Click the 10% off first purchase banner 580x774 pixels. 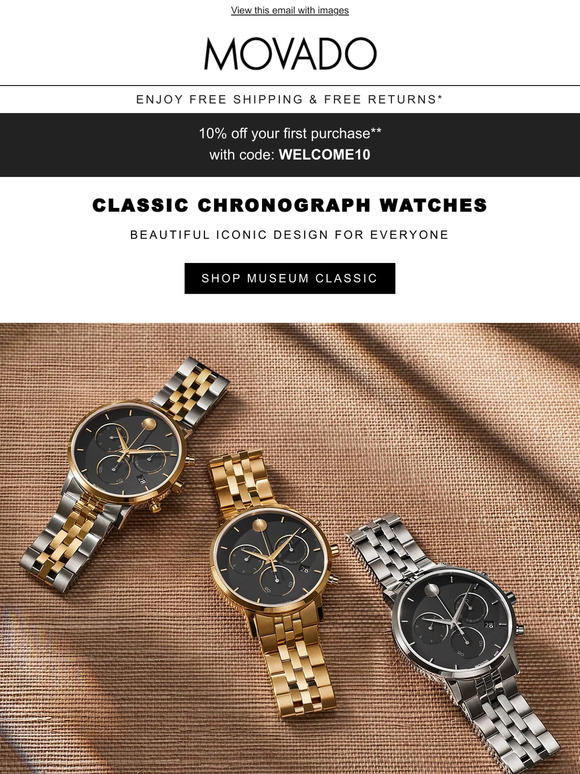pyautogui.click(x=290, y=145)
